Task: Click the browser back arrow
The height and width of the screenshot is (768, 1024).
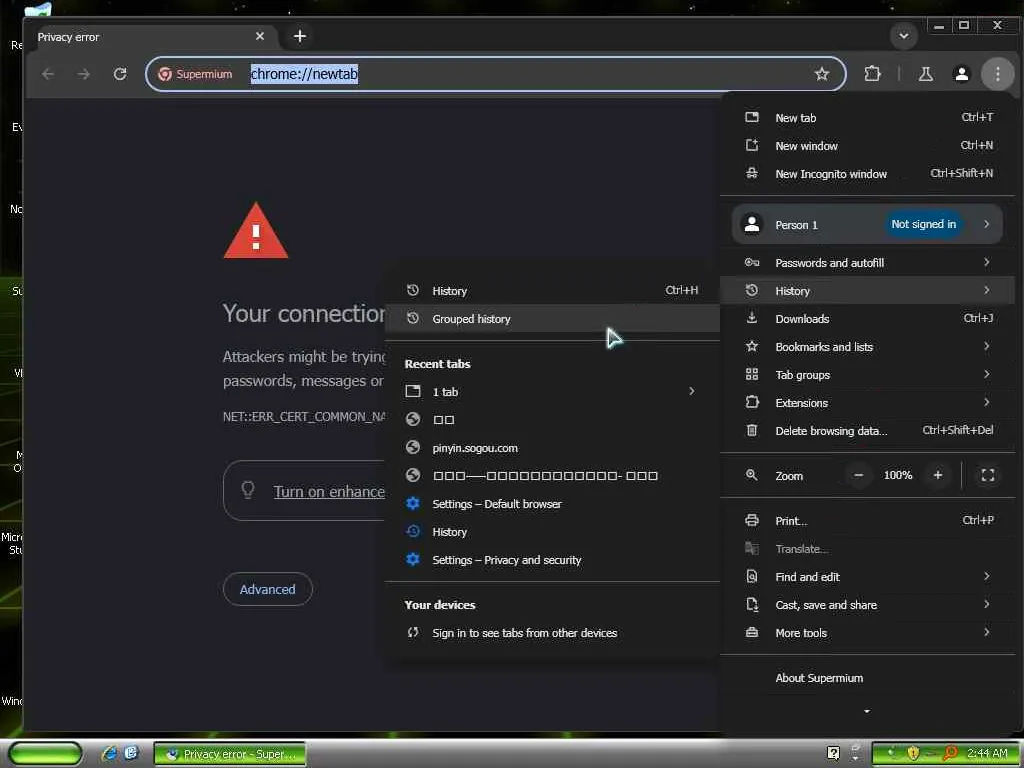Action: [48, 74]
